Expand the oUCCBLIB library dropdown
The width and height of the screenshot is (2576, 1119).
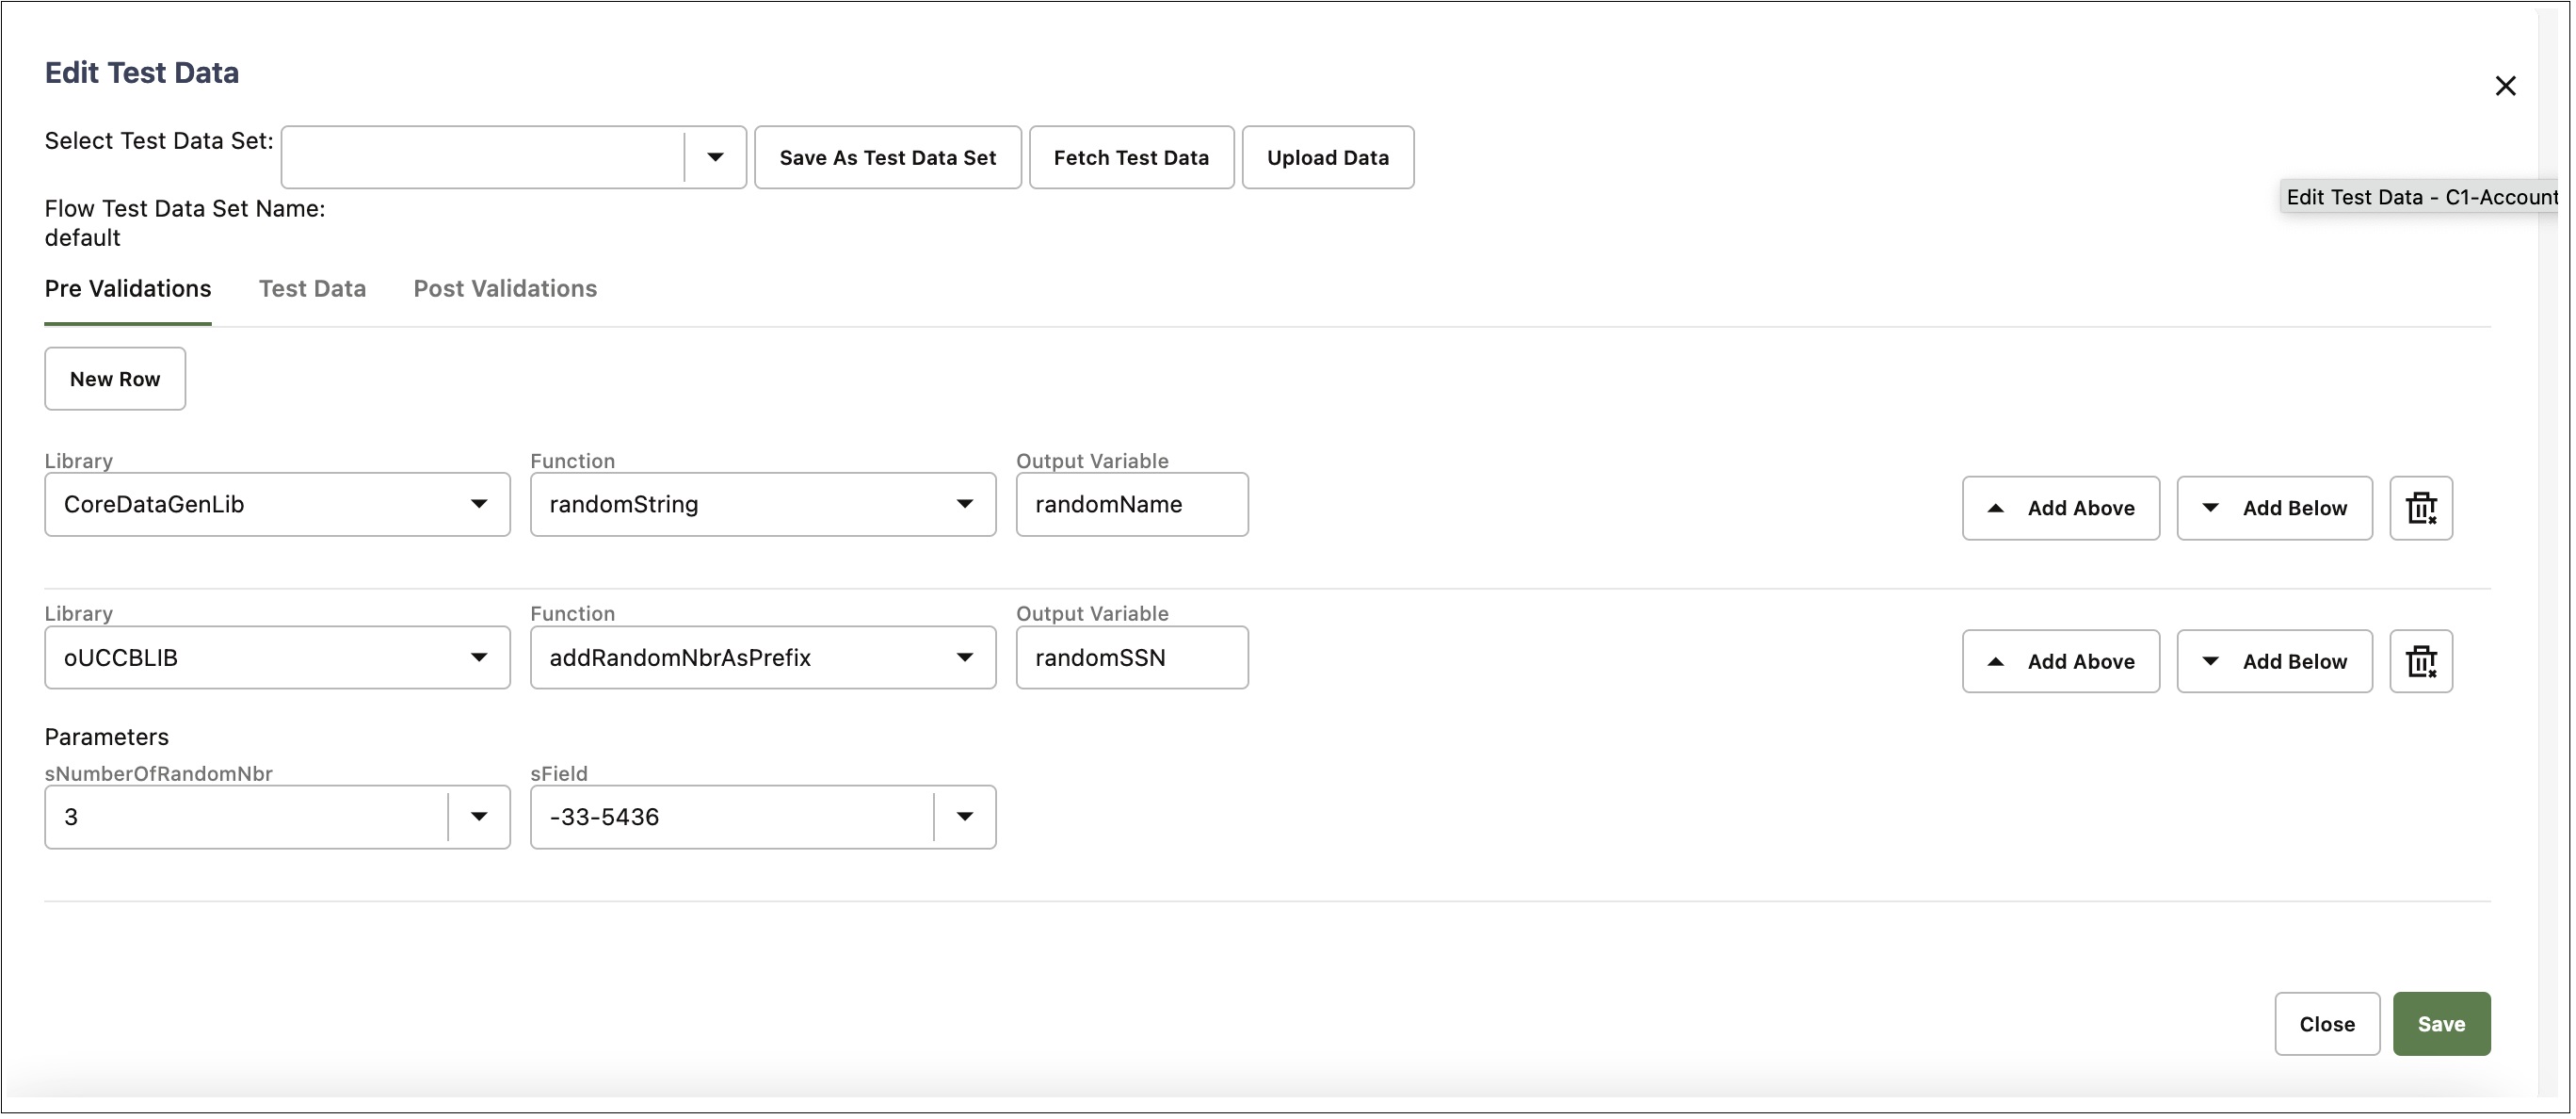(479, 658)
